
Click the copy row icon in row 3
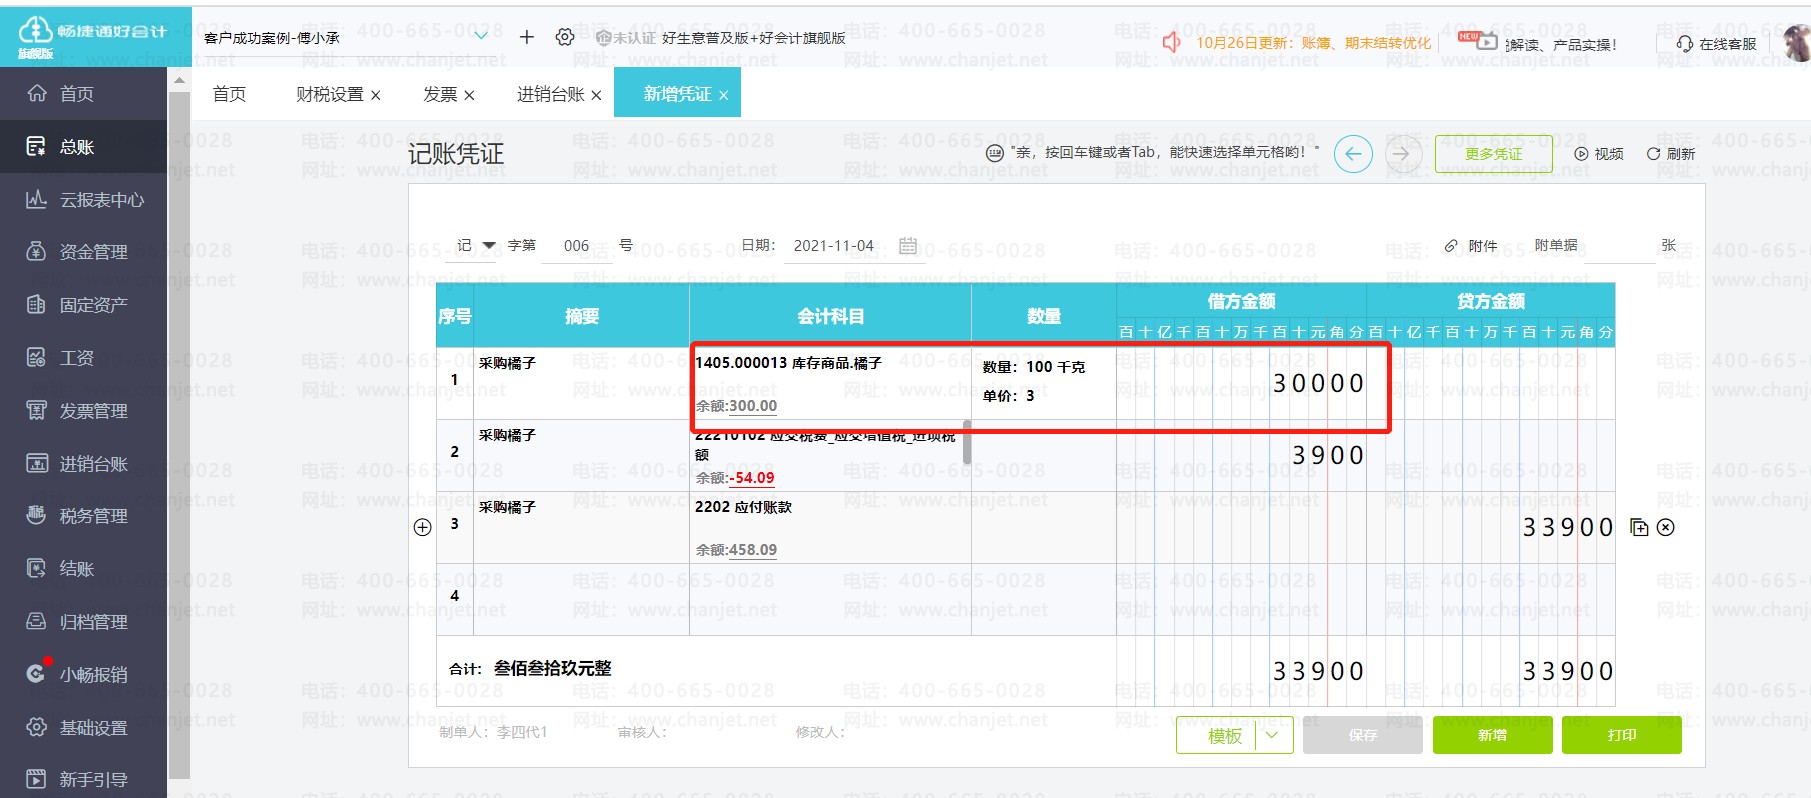tap(1639, 527)
